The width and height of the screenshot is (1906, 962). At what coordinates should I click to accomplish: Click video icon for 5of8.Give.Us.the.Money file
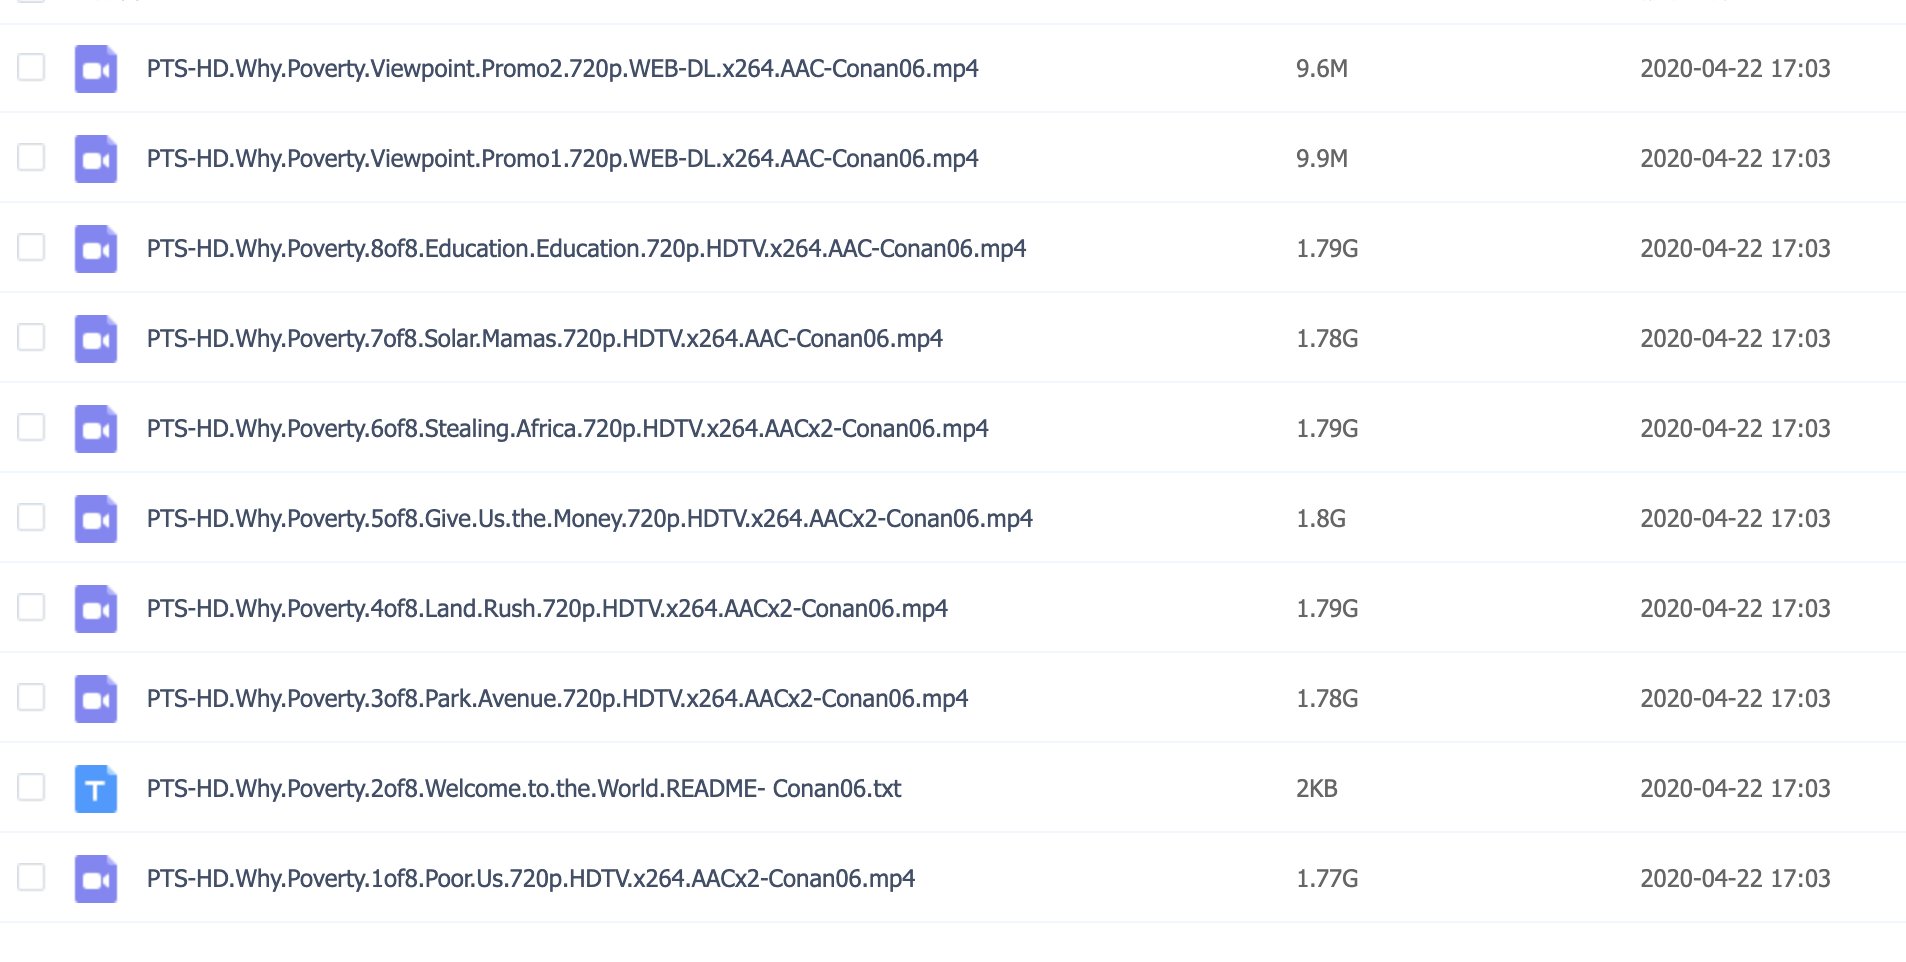point(96,519)
